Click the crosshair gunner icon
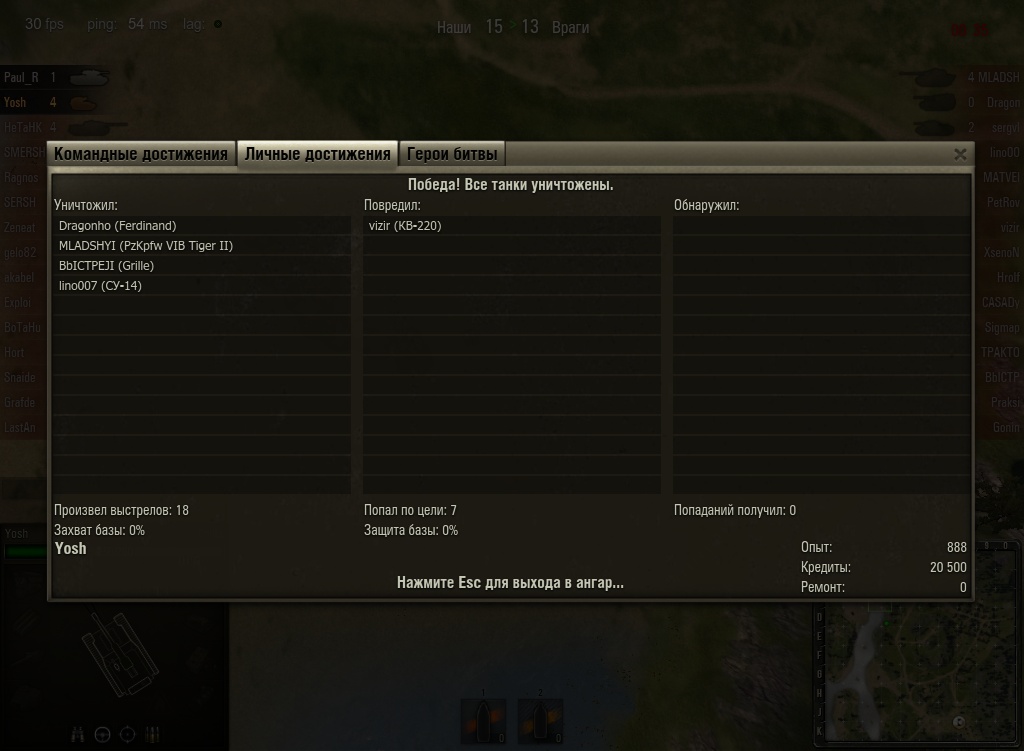 click(127, 735)
